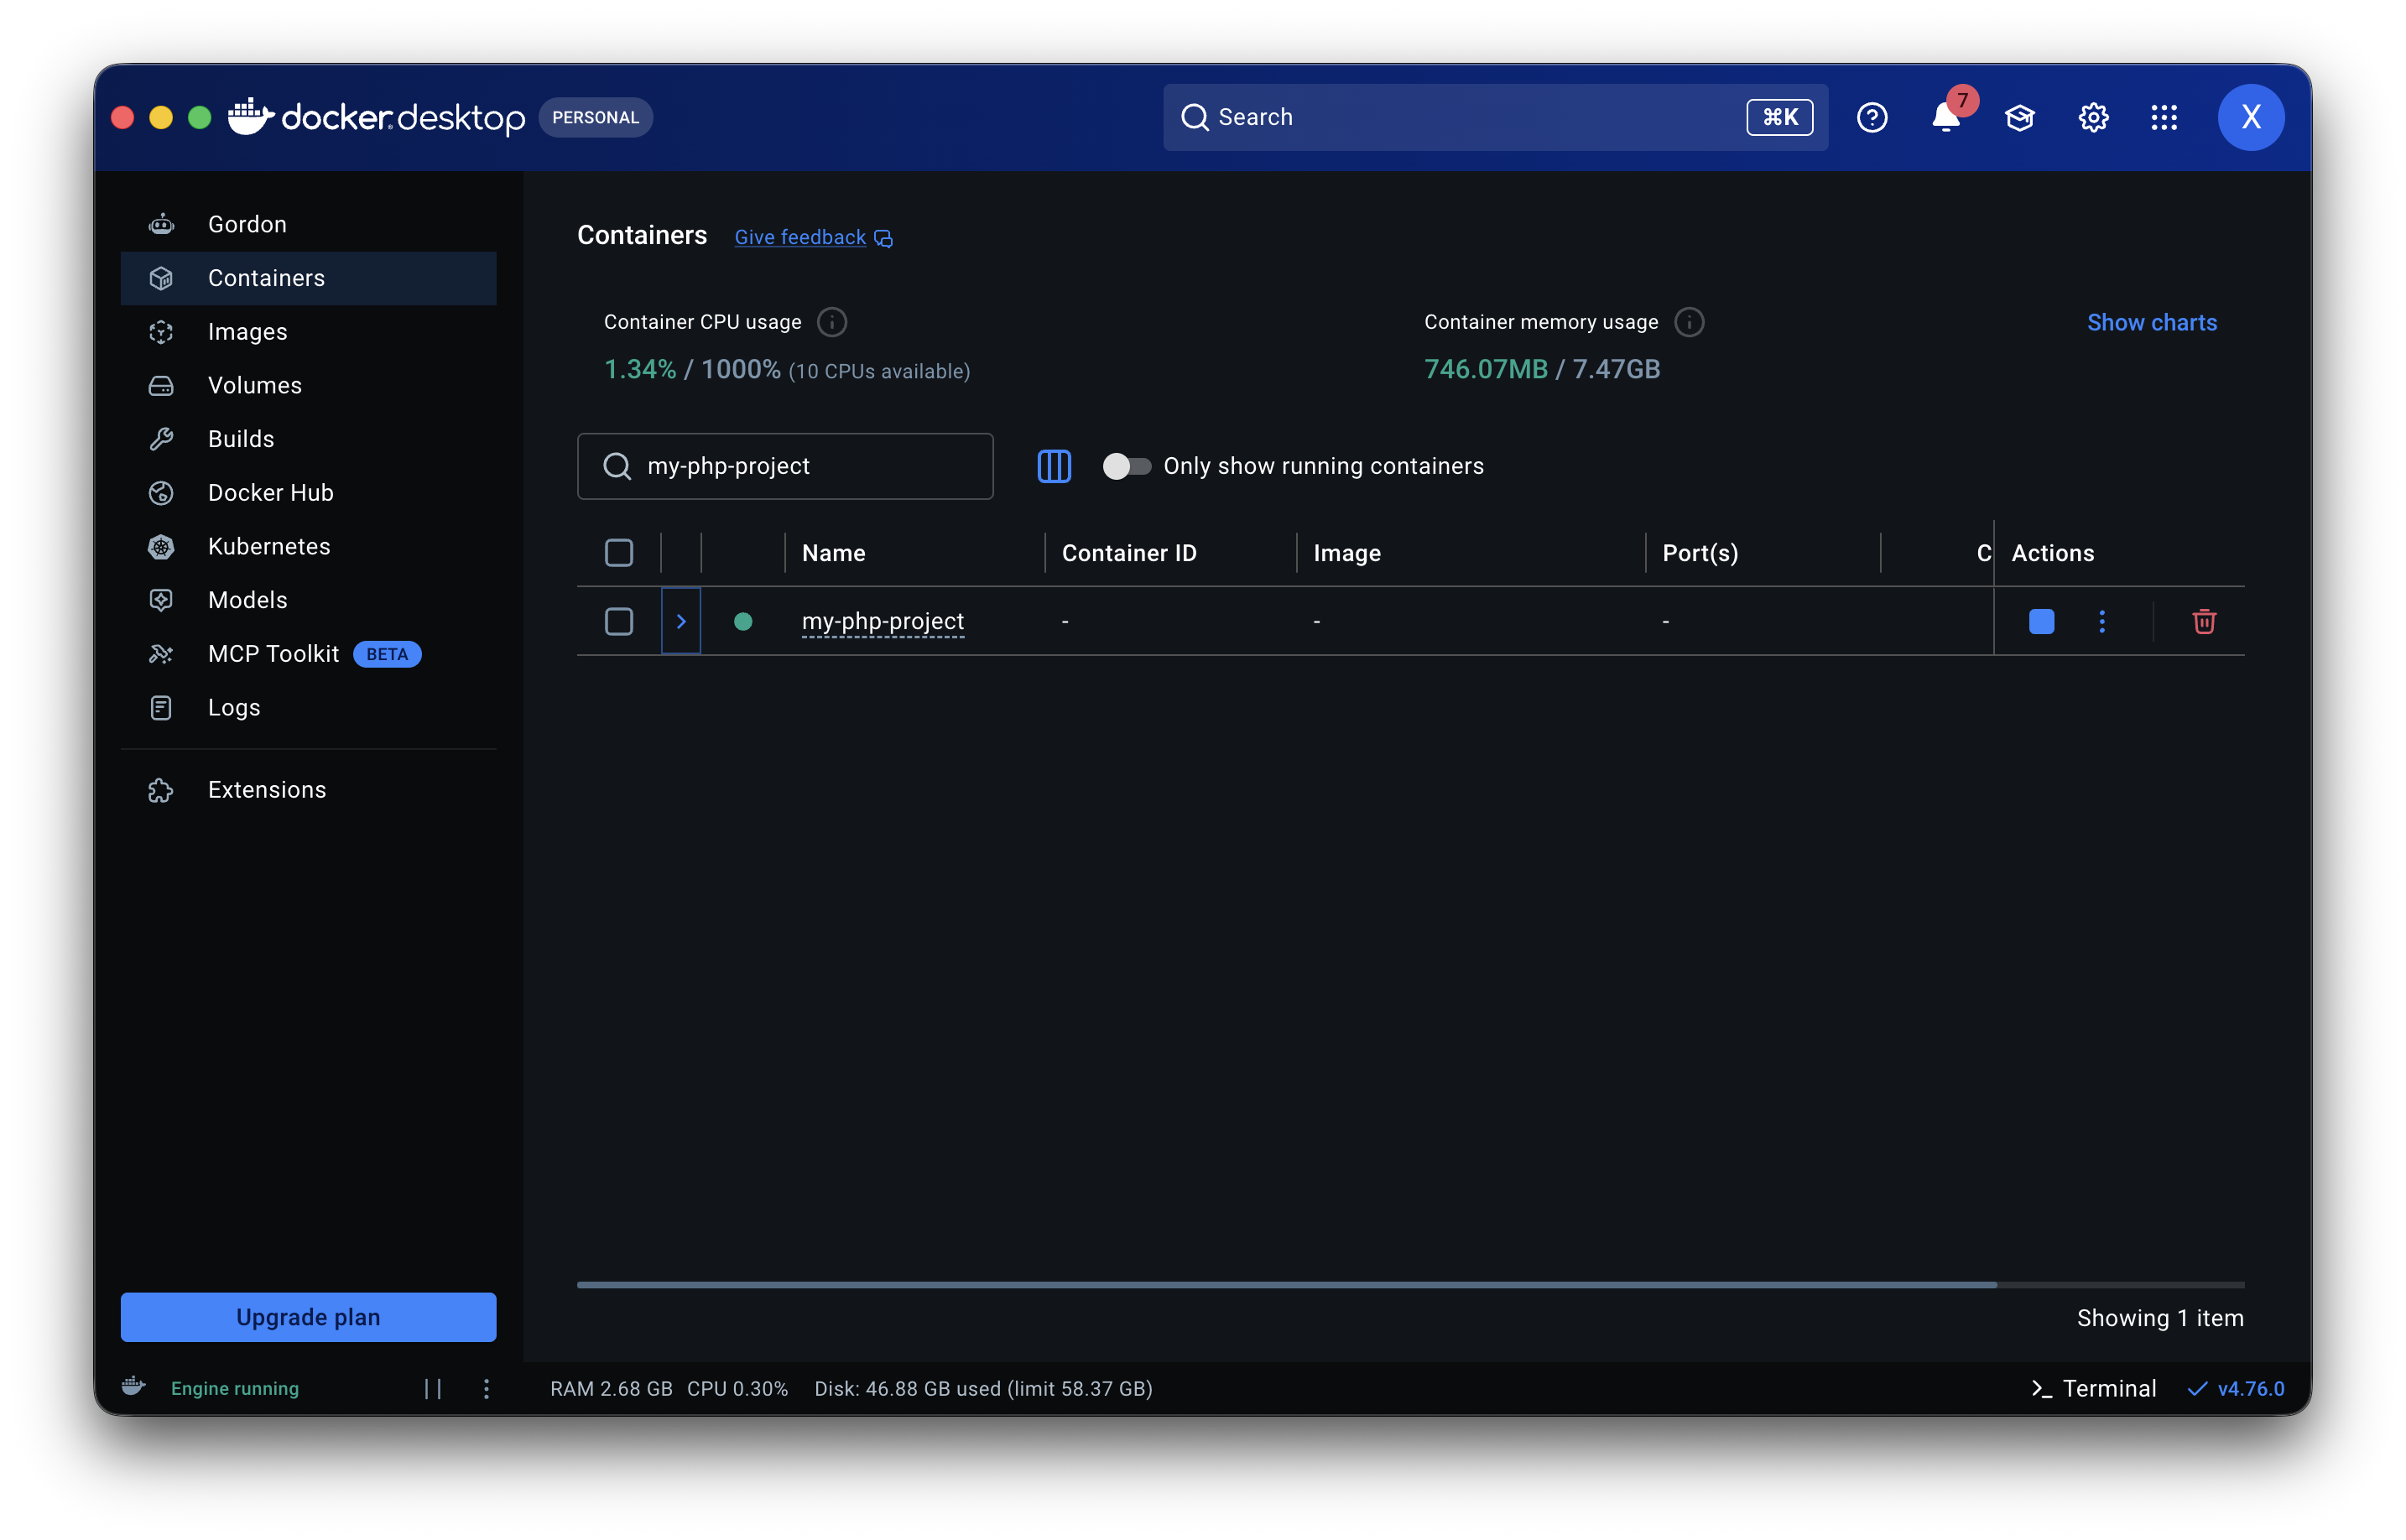This screenshot has height=1540, width=2406.
Task: Open the Learning center graduation cap icon
Action: pos(2020,117)
